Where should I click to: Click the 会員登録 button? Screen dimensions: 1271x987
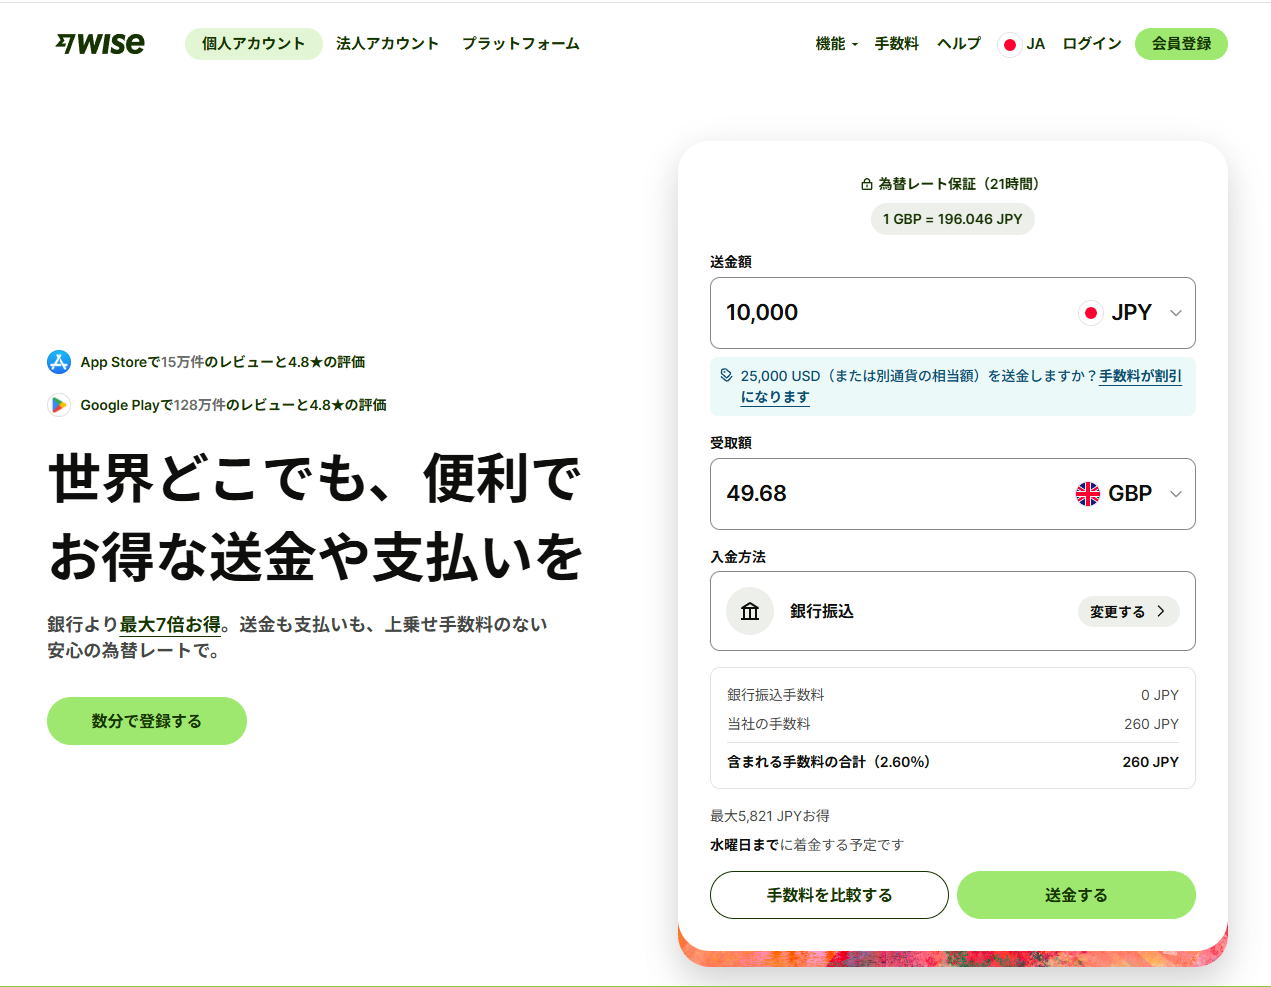click(1181, 44)
